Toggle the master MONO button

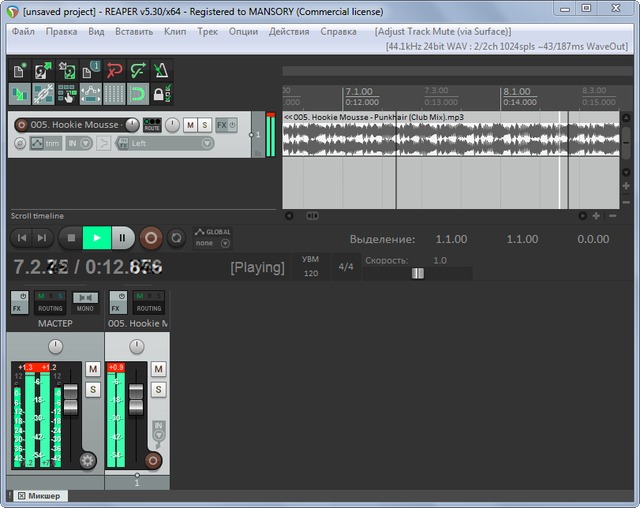(x=85, y=302)
